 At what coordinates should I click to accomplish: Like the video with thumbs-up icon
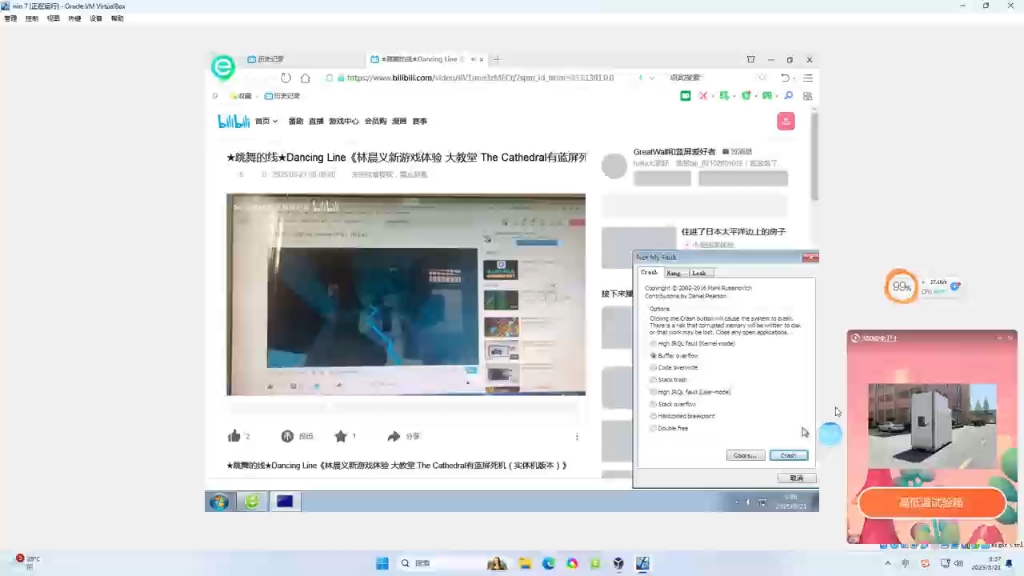point(234,436)
